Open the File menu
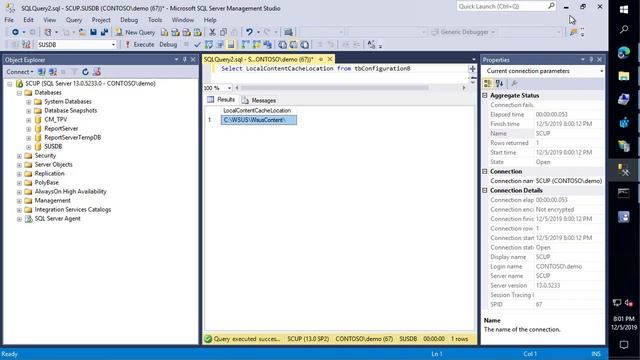This screenshot has width=640, height=360. (x=9, y=20)
